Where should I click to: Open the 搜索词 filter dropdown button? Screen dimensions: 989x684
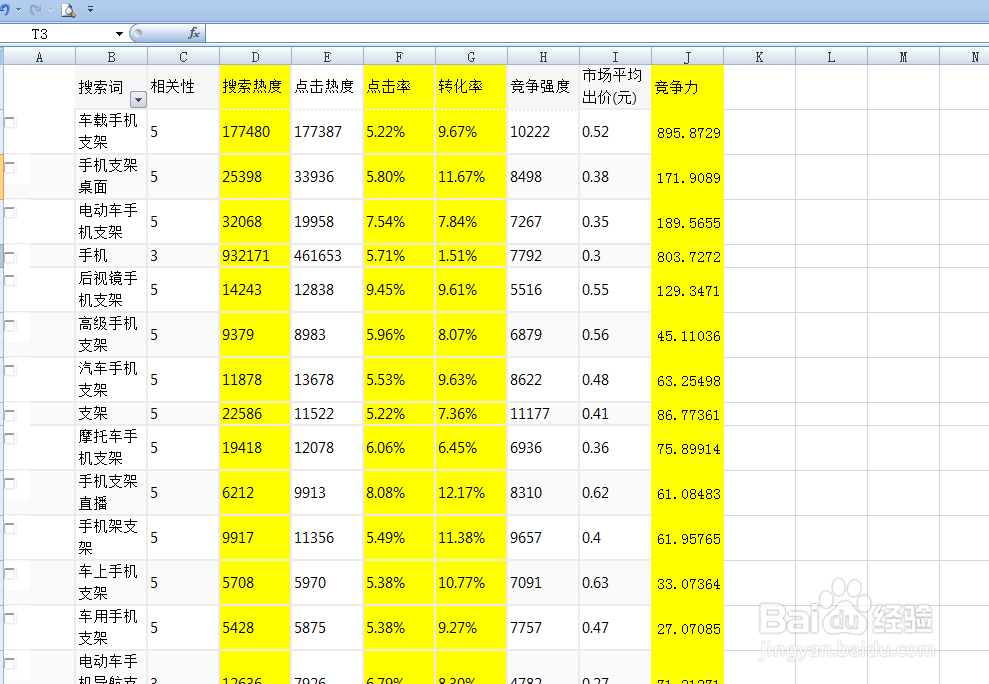[x=138, y=99]
